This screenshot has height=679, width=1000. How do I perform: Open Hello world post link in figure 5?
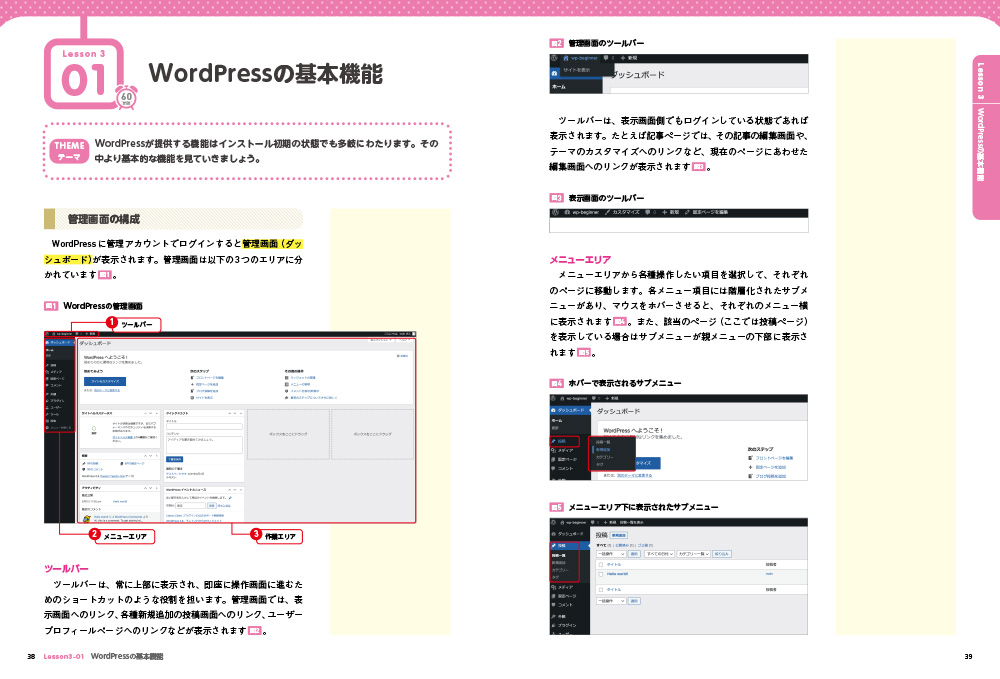coord(617,574)
